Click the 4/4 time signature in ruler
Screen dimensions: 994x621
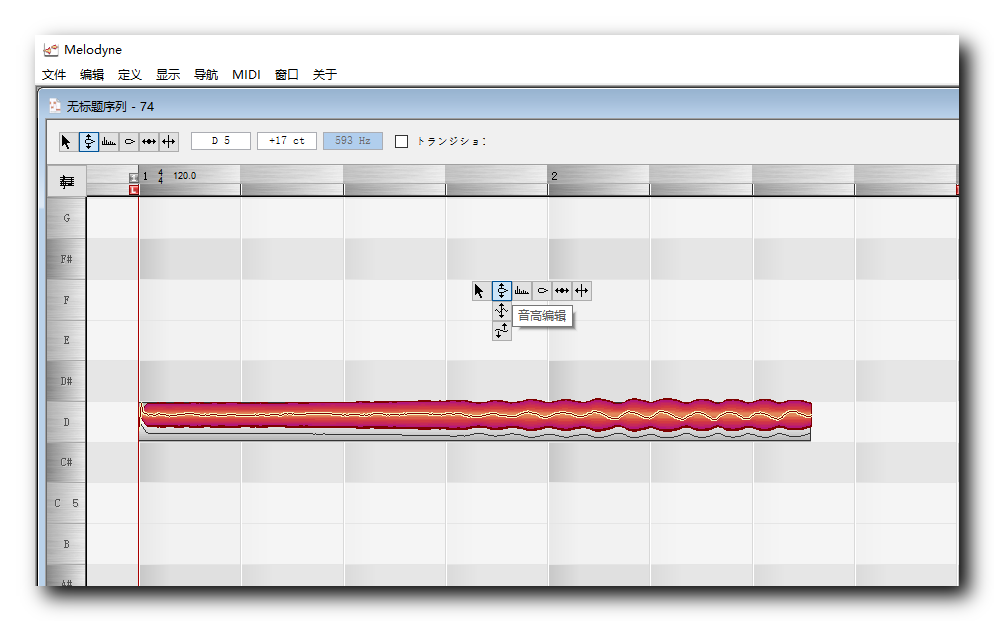pos(160,176)
